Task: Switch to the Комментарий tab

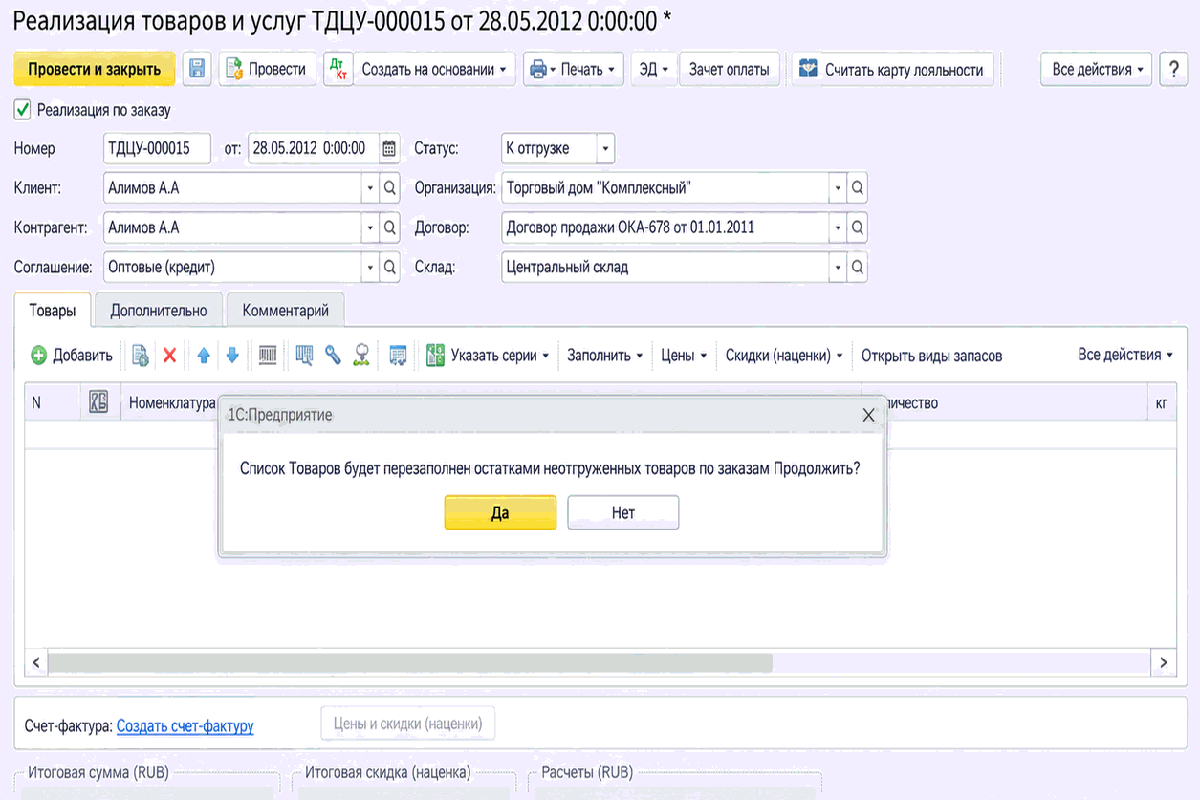Action: pyautogui.click(x=286, y=310)
